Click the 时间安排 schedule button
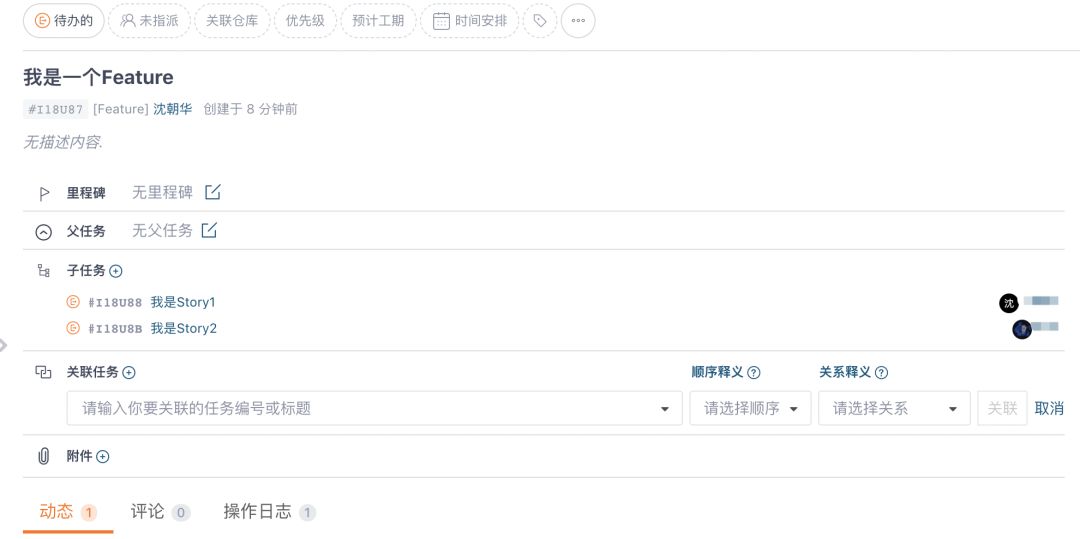Image resolution: width=1080 pixels, height=539 pixels. [x=470, y=20]
